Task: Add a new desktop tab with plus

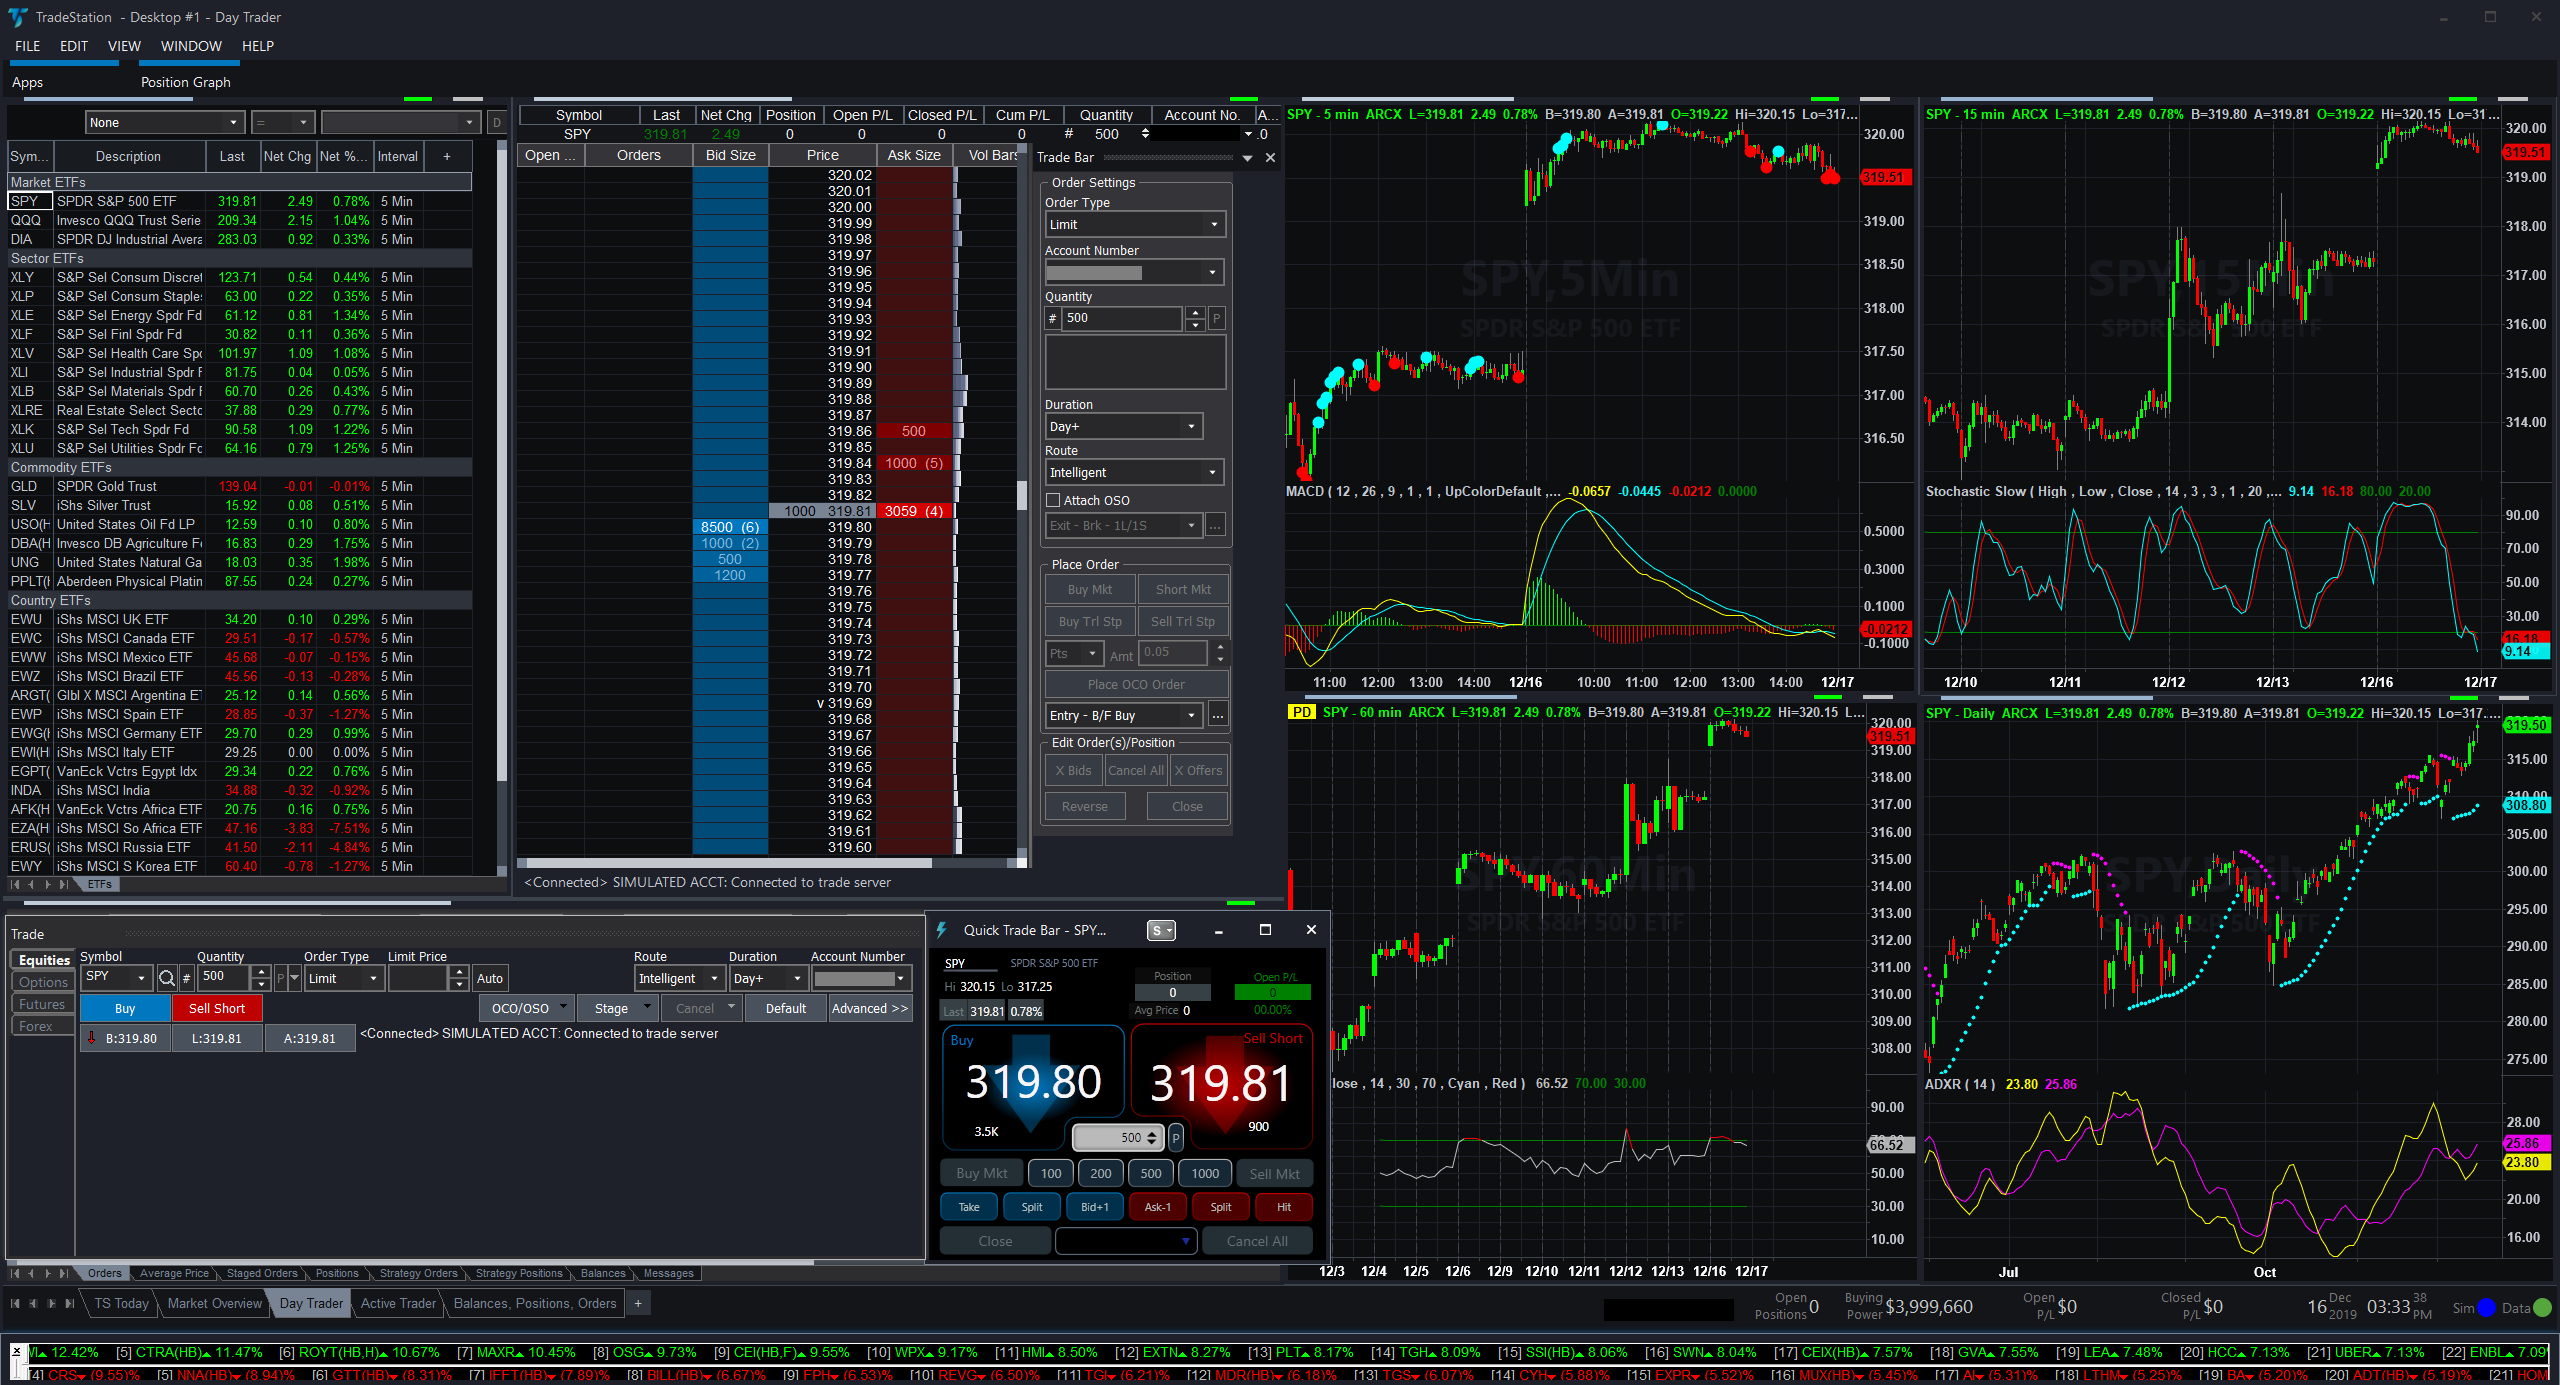Action: (638, 1303)
